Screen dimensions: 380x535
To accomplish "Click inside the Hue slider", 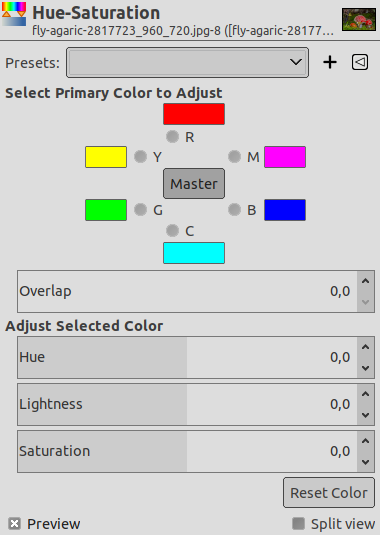I will 187,357.
